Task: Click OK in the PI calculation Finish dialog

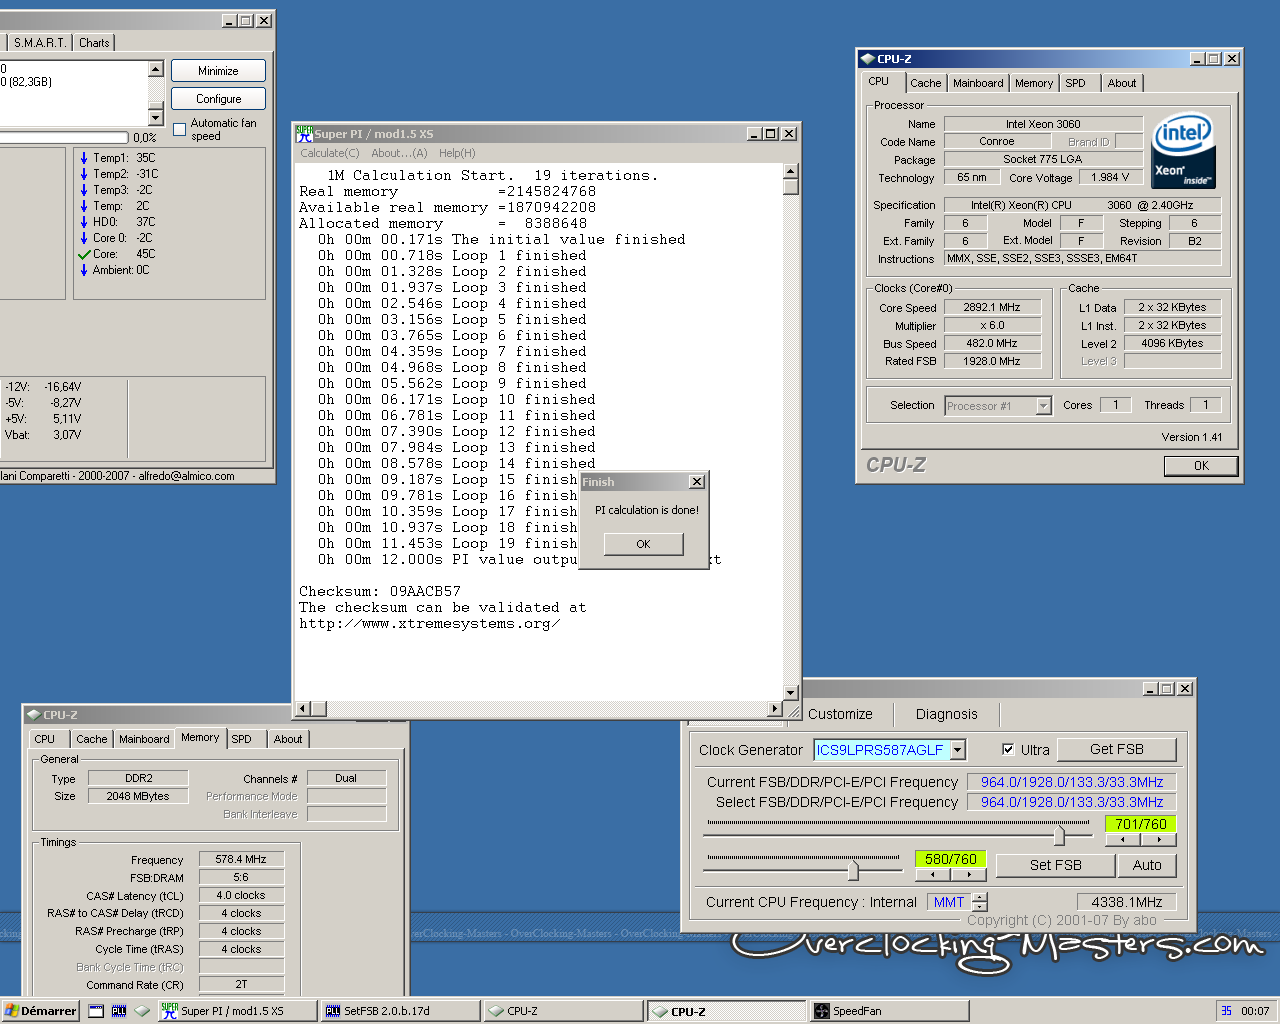Action: pos(643,544)
